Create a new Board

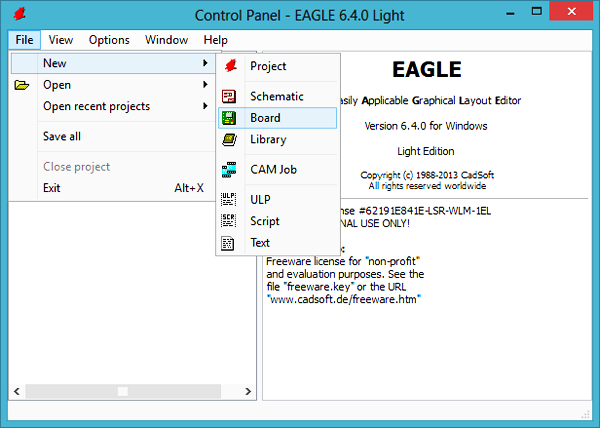tap(277, 118)
